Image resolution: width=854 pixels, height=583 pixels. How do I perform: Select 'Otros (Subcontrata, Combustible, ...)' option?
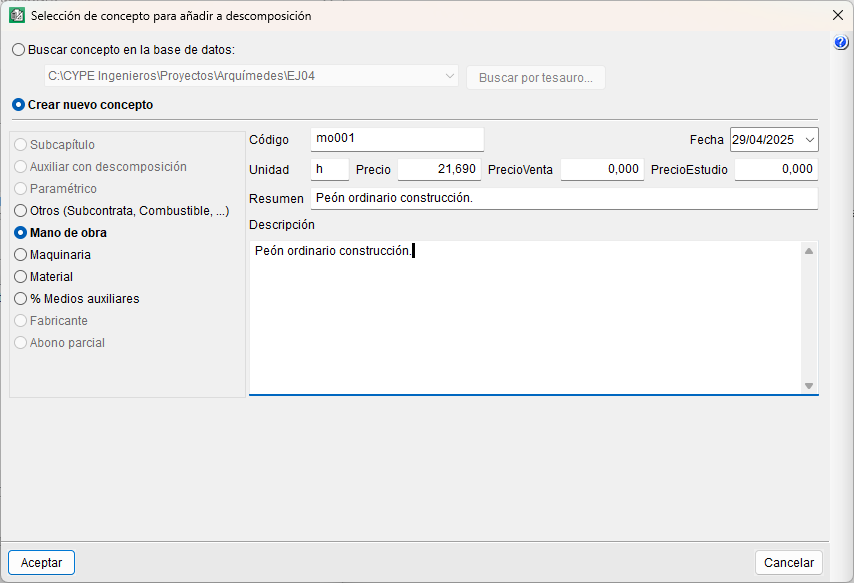click(x=21, y=211)
